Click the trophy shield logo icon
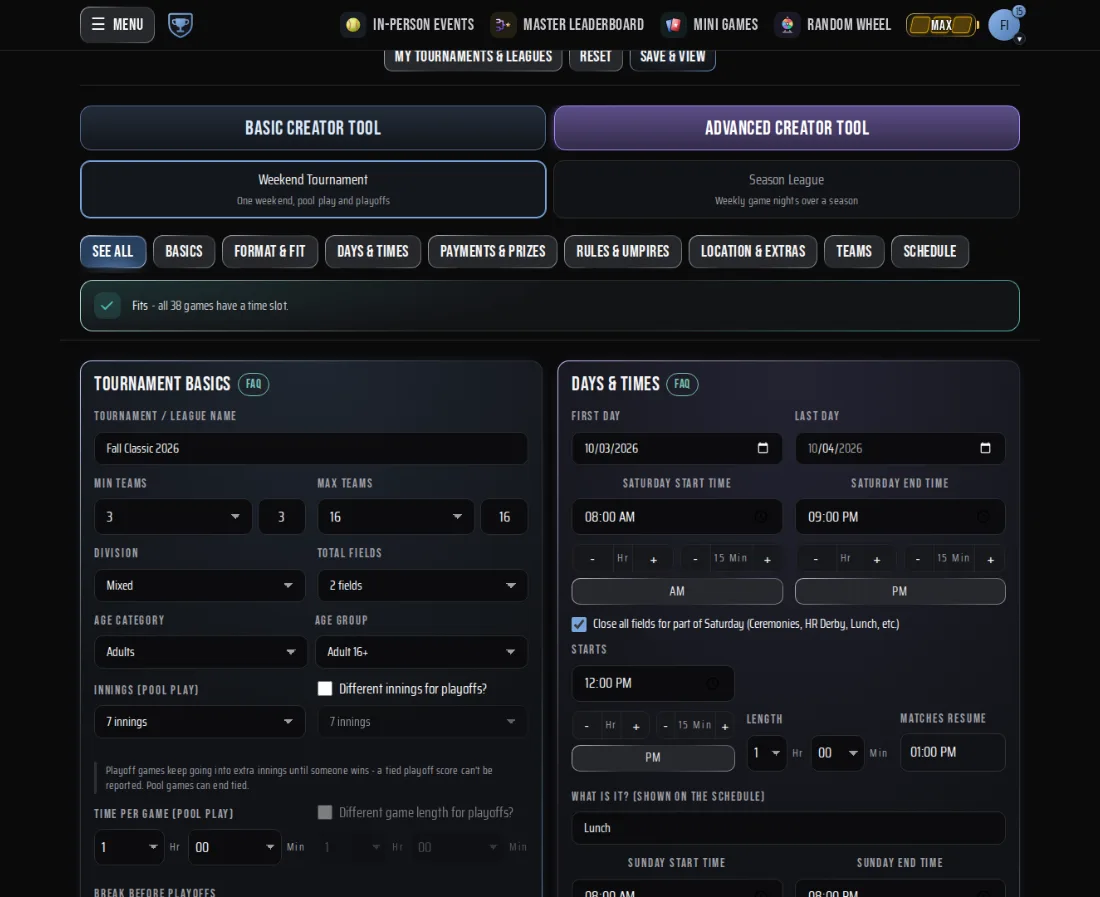Image resolution: width=1100 pixels, height=897 pixels. tap(180, 25)
